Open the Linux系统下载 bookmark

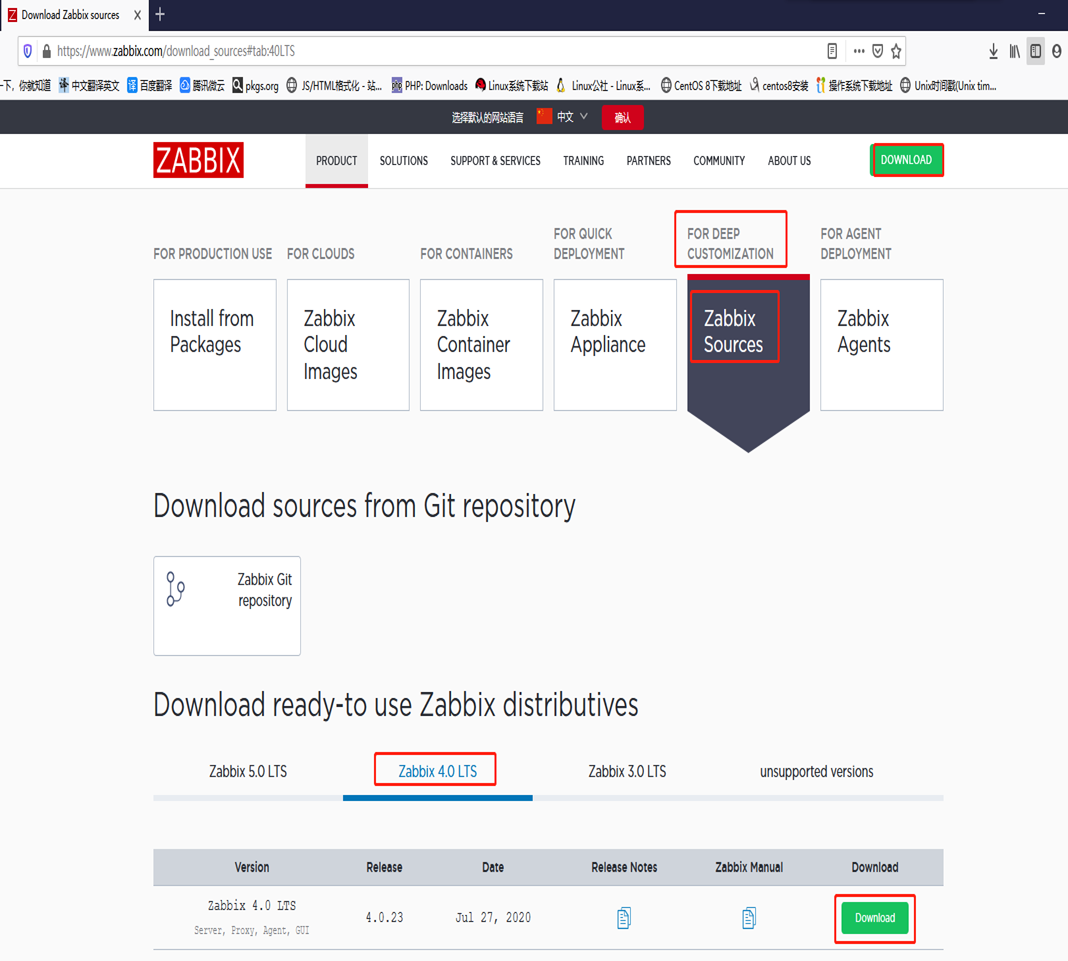click(x=512, y=85)
